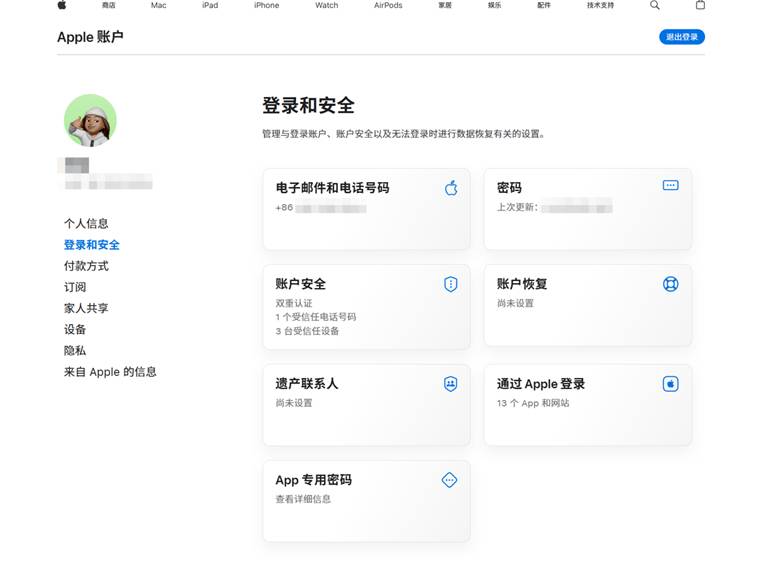Click the +86 phone number text
Screen dimensions: 769x562
pos(321,208)
